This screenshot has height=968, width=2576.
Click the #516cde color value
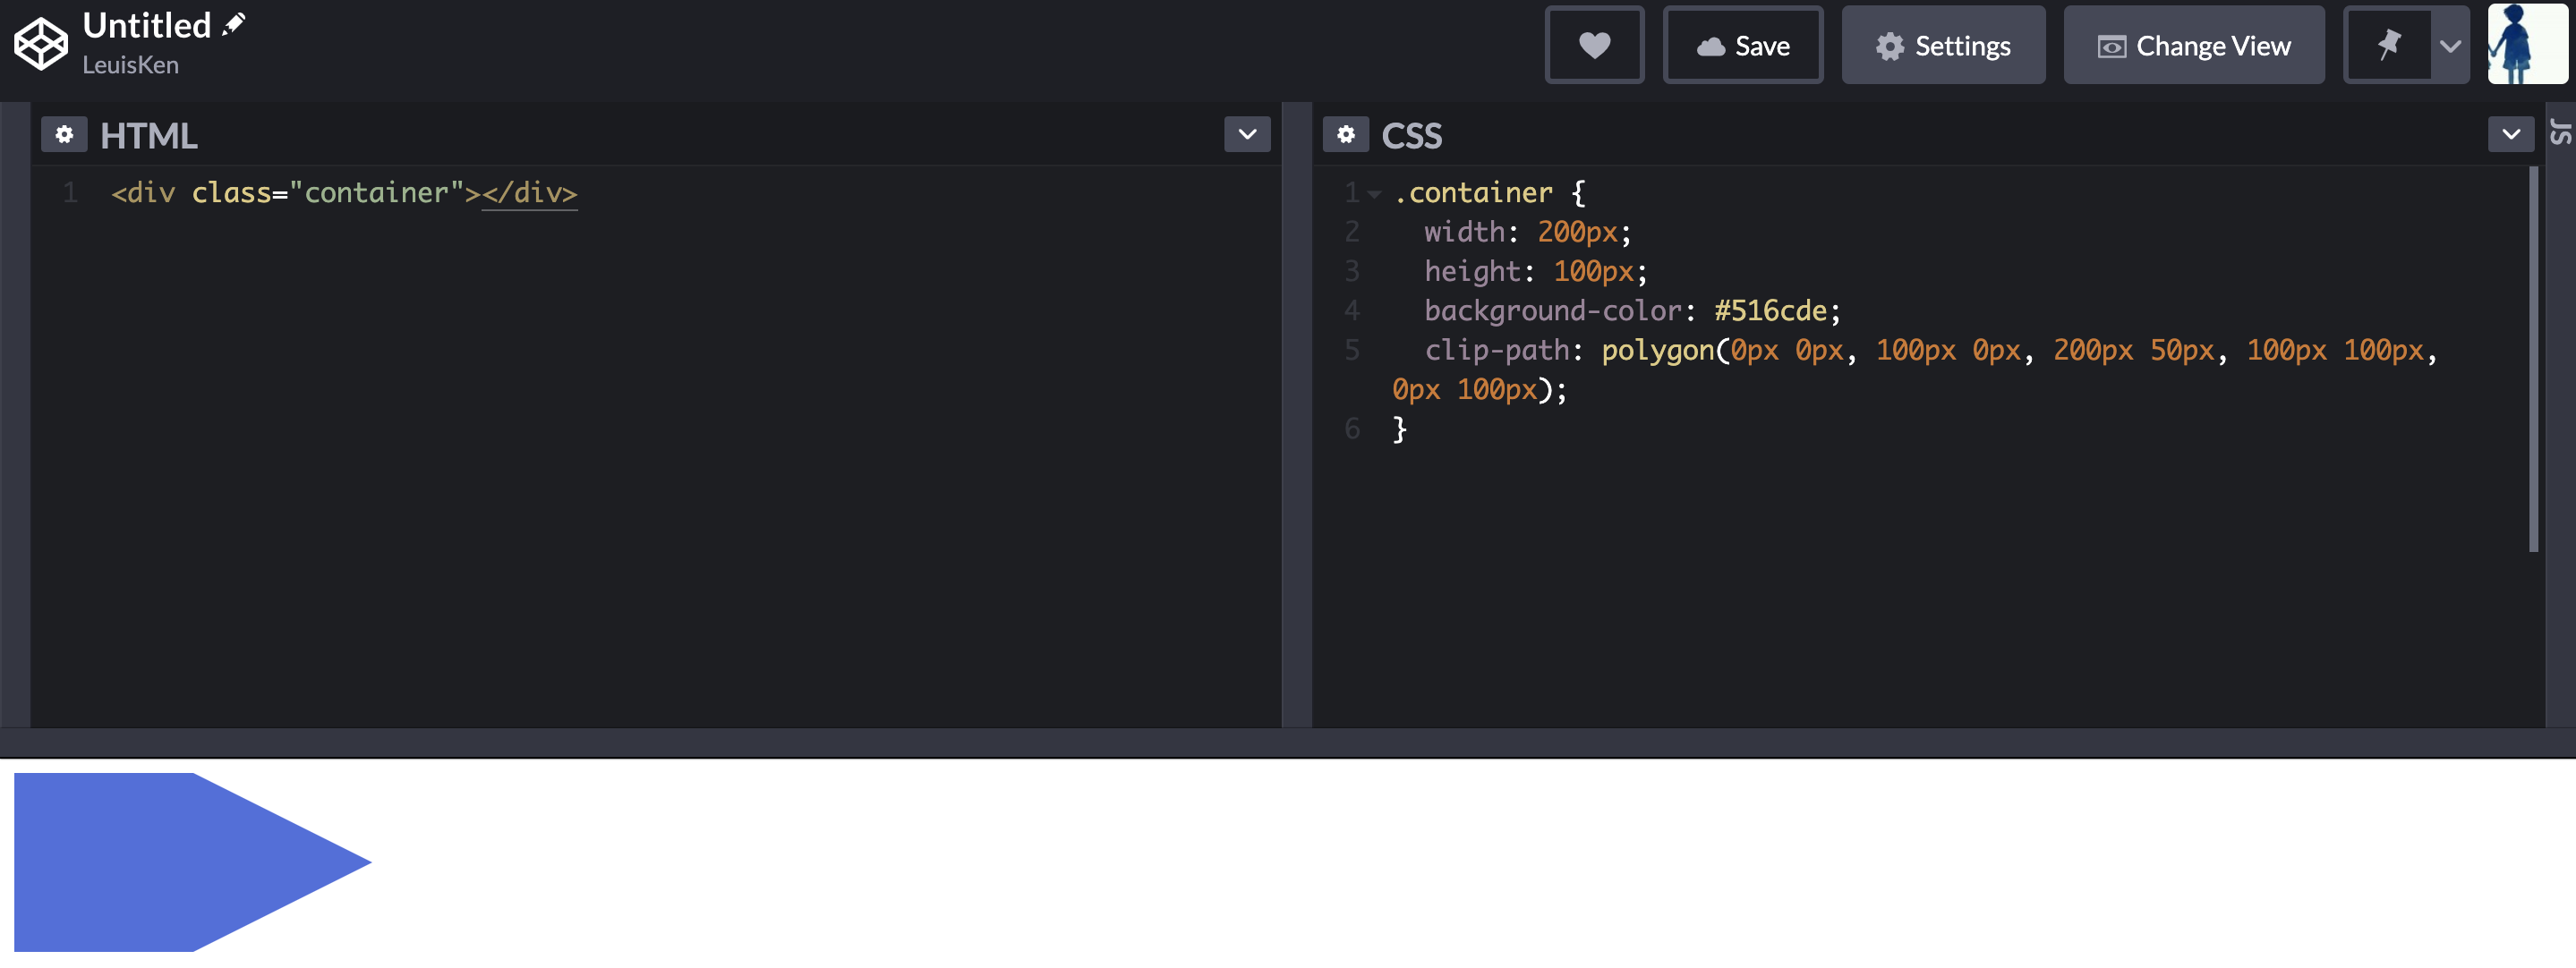click(x=1770, y=311)
